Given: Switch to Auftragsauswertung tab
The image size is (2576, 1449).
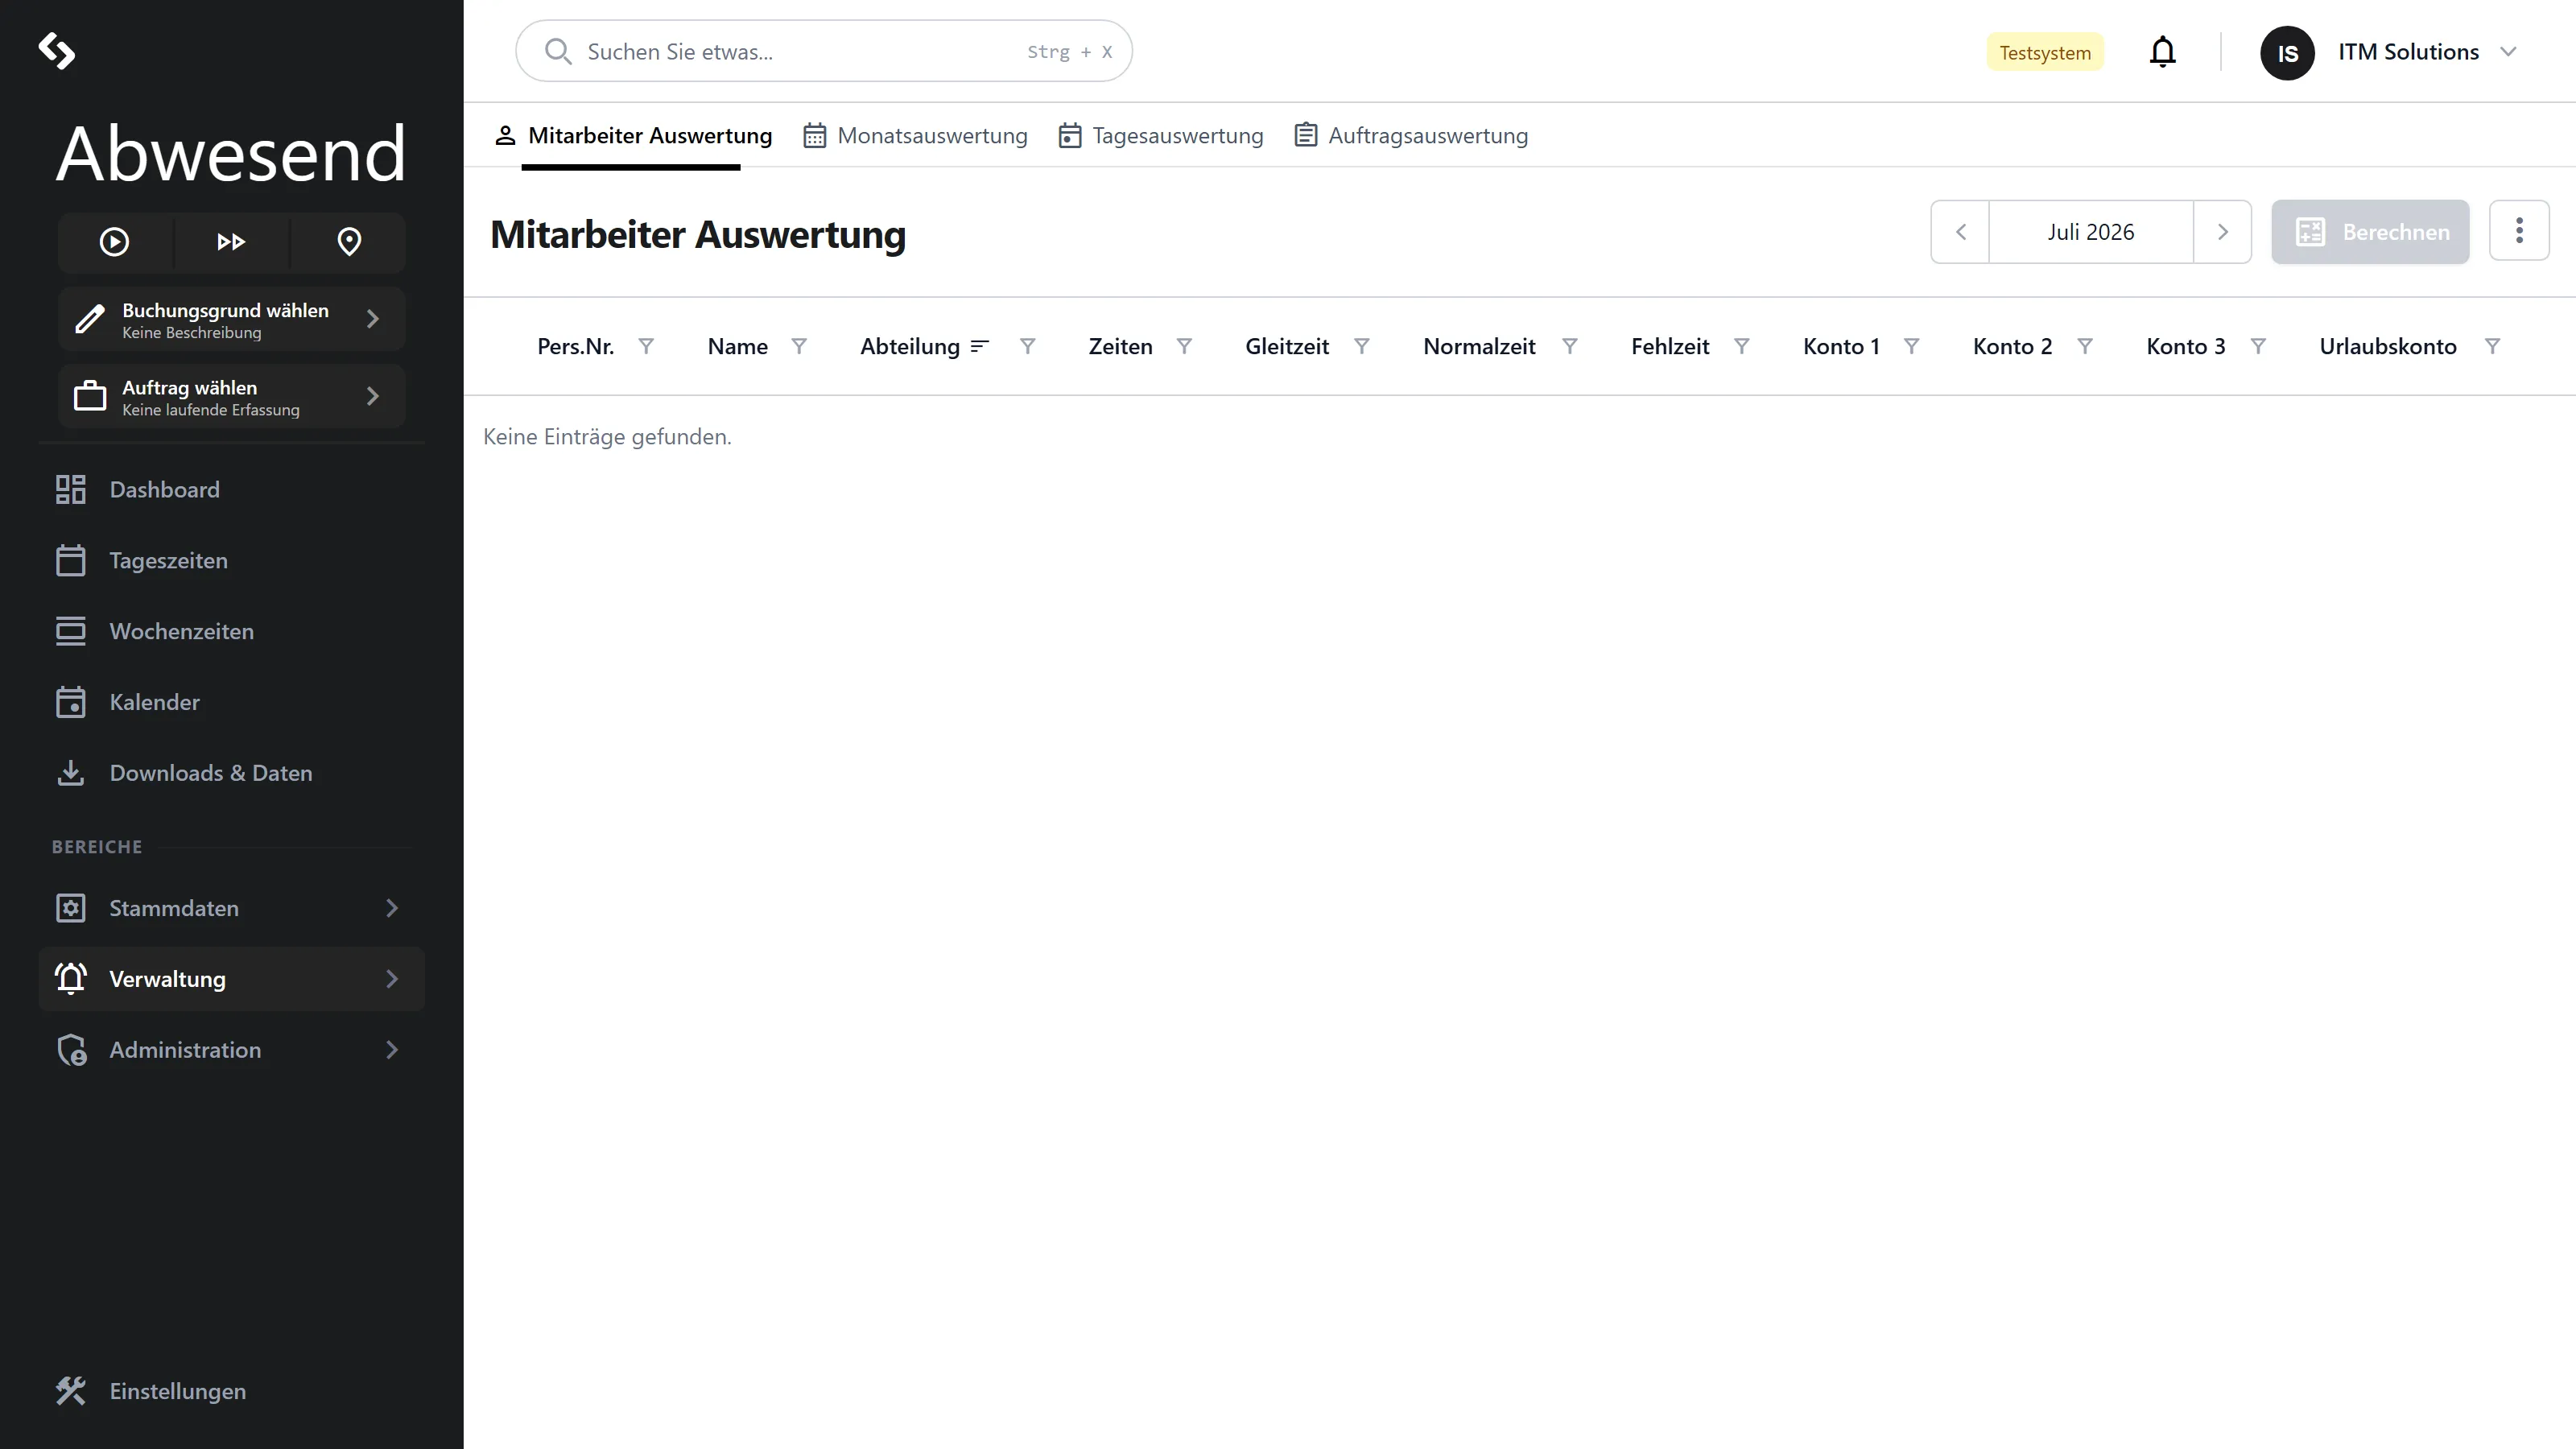Looking at the screenshot, I should pos(1411,136).
